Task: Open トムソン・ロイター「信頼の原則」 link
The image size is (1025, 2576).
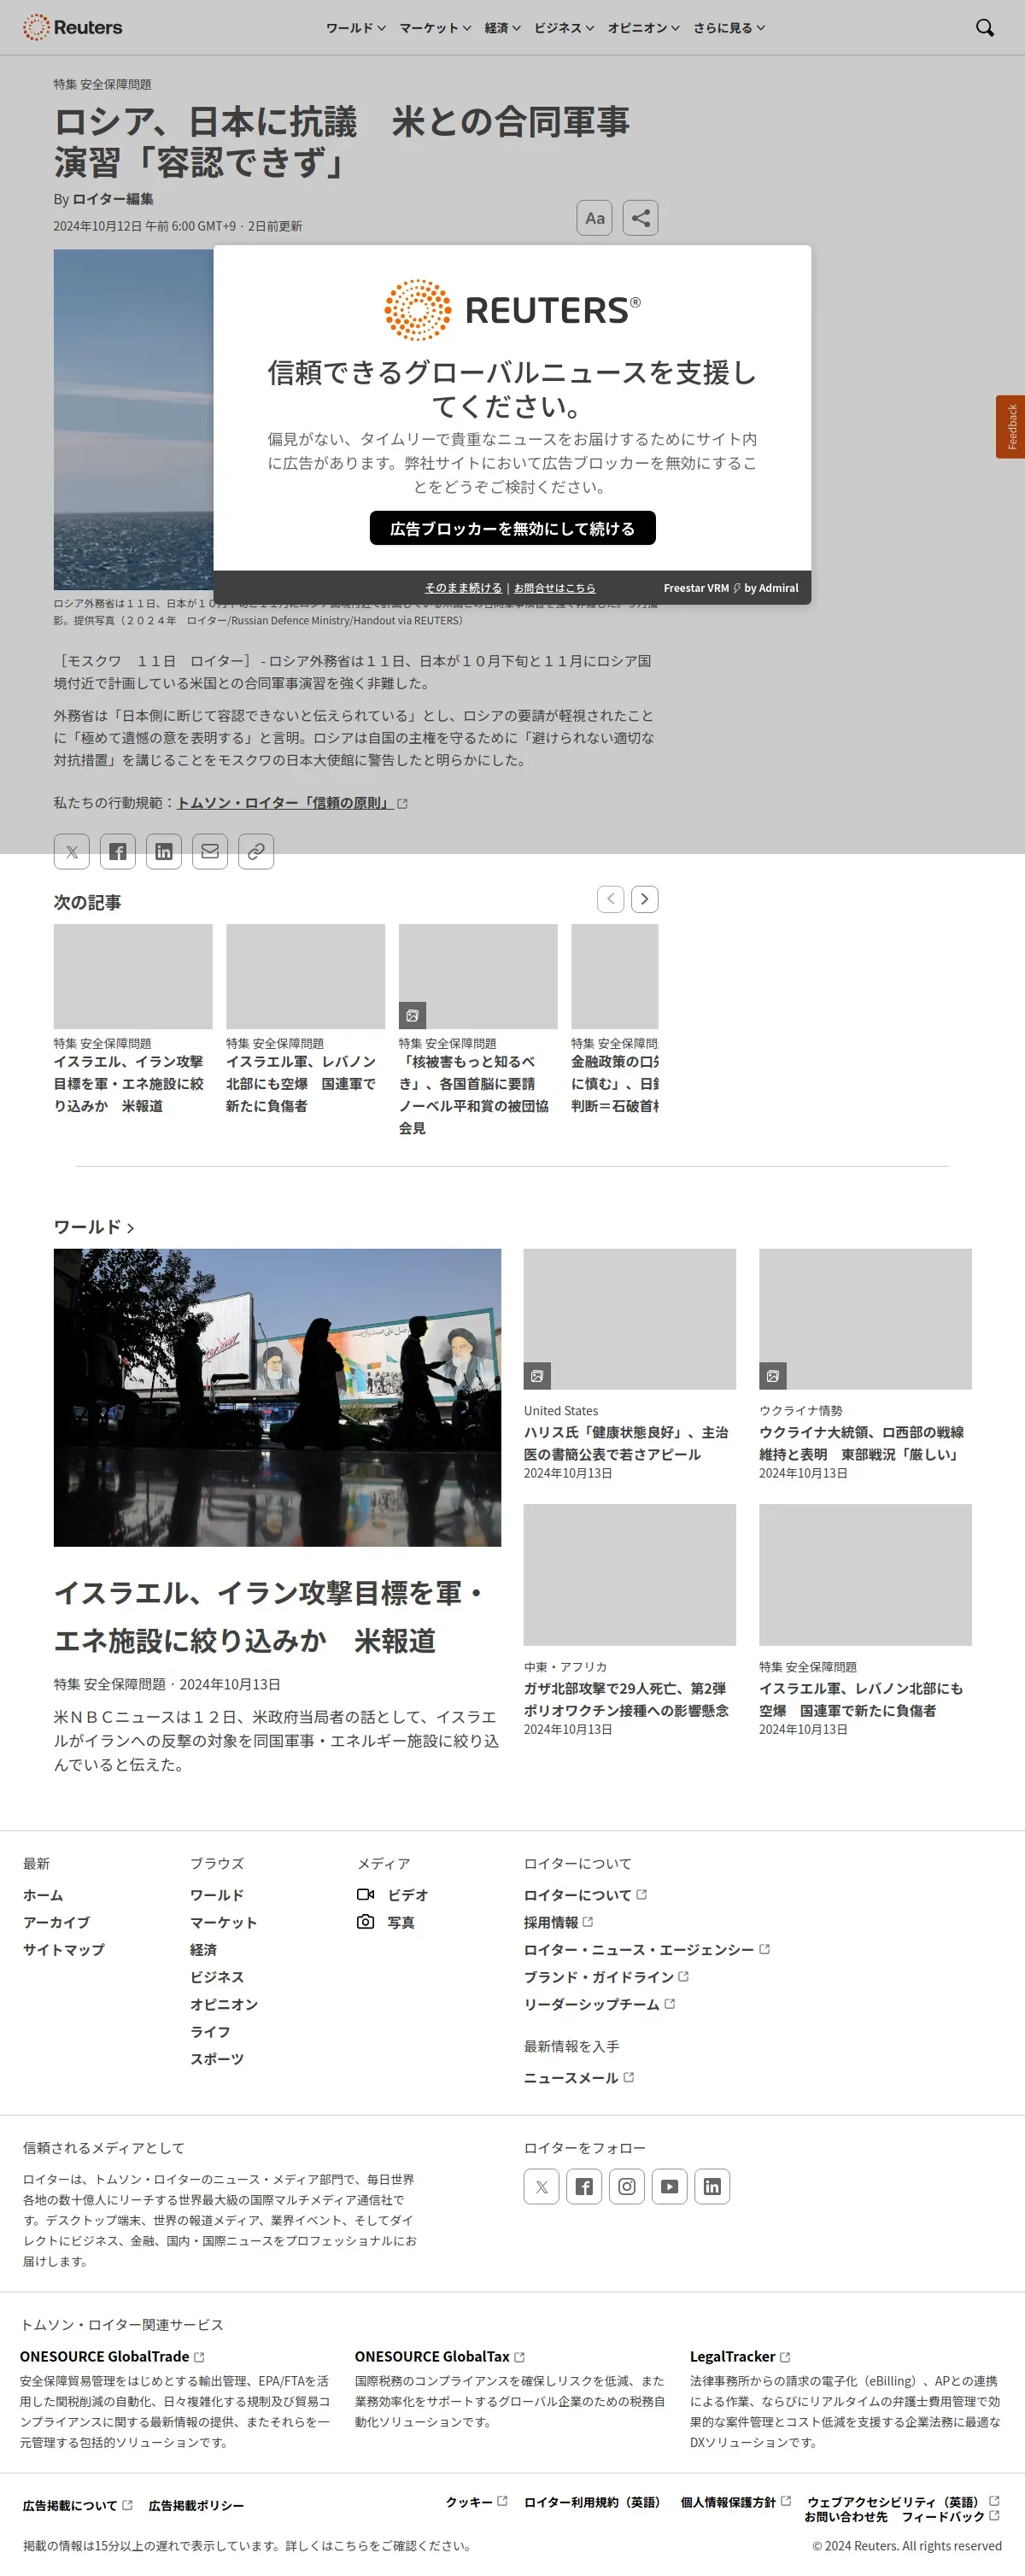Action: click(291, 803)
